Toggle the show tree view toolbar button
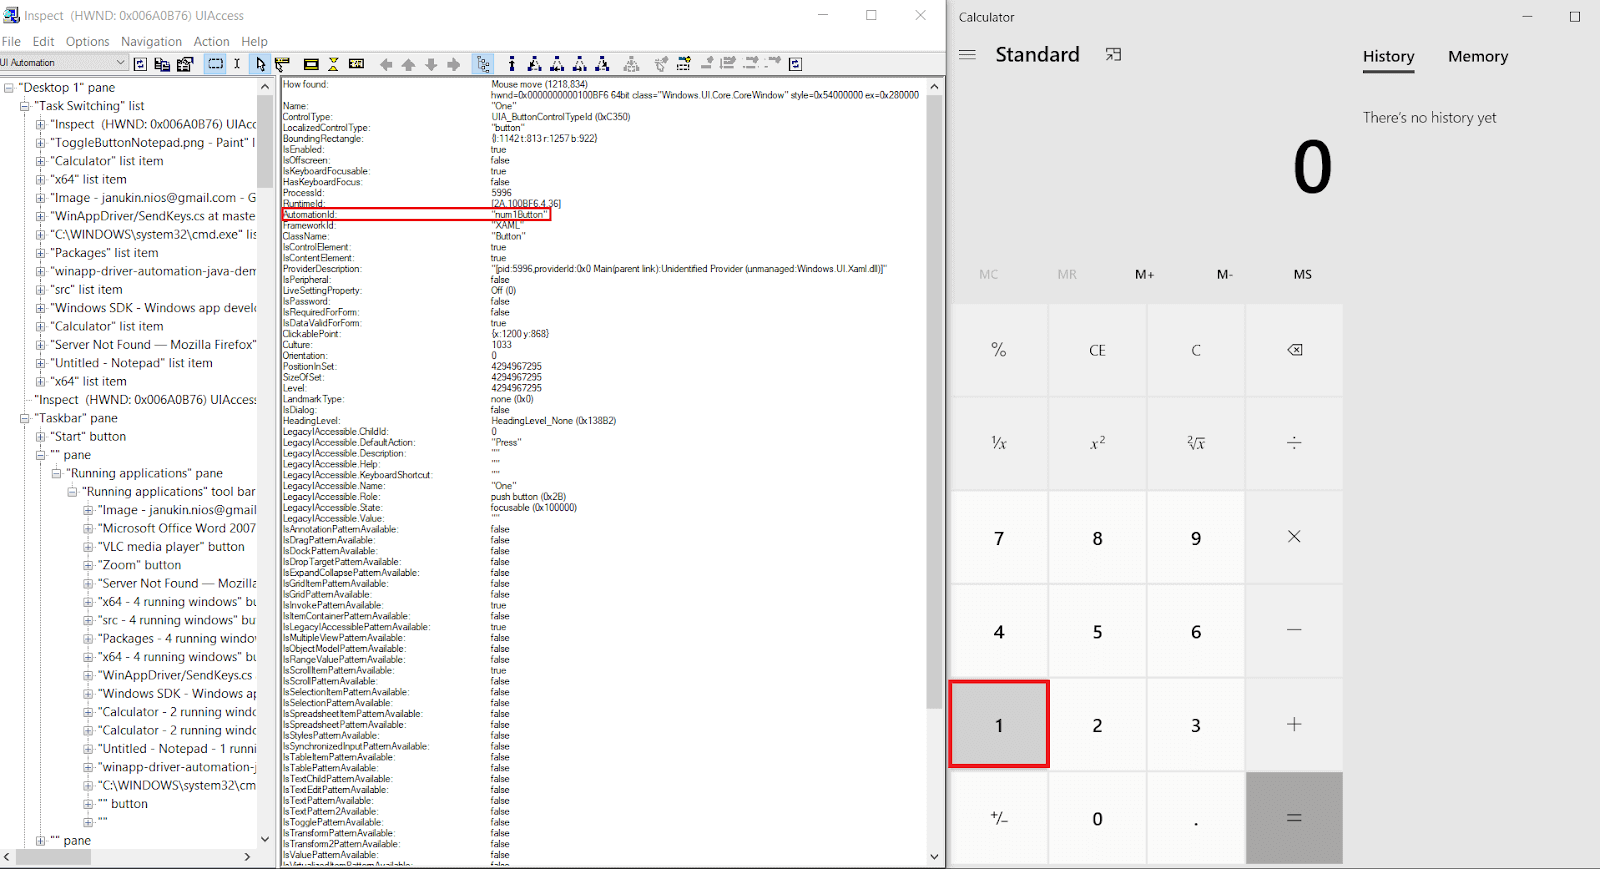The image size is (1600, 869). point(484,64)
